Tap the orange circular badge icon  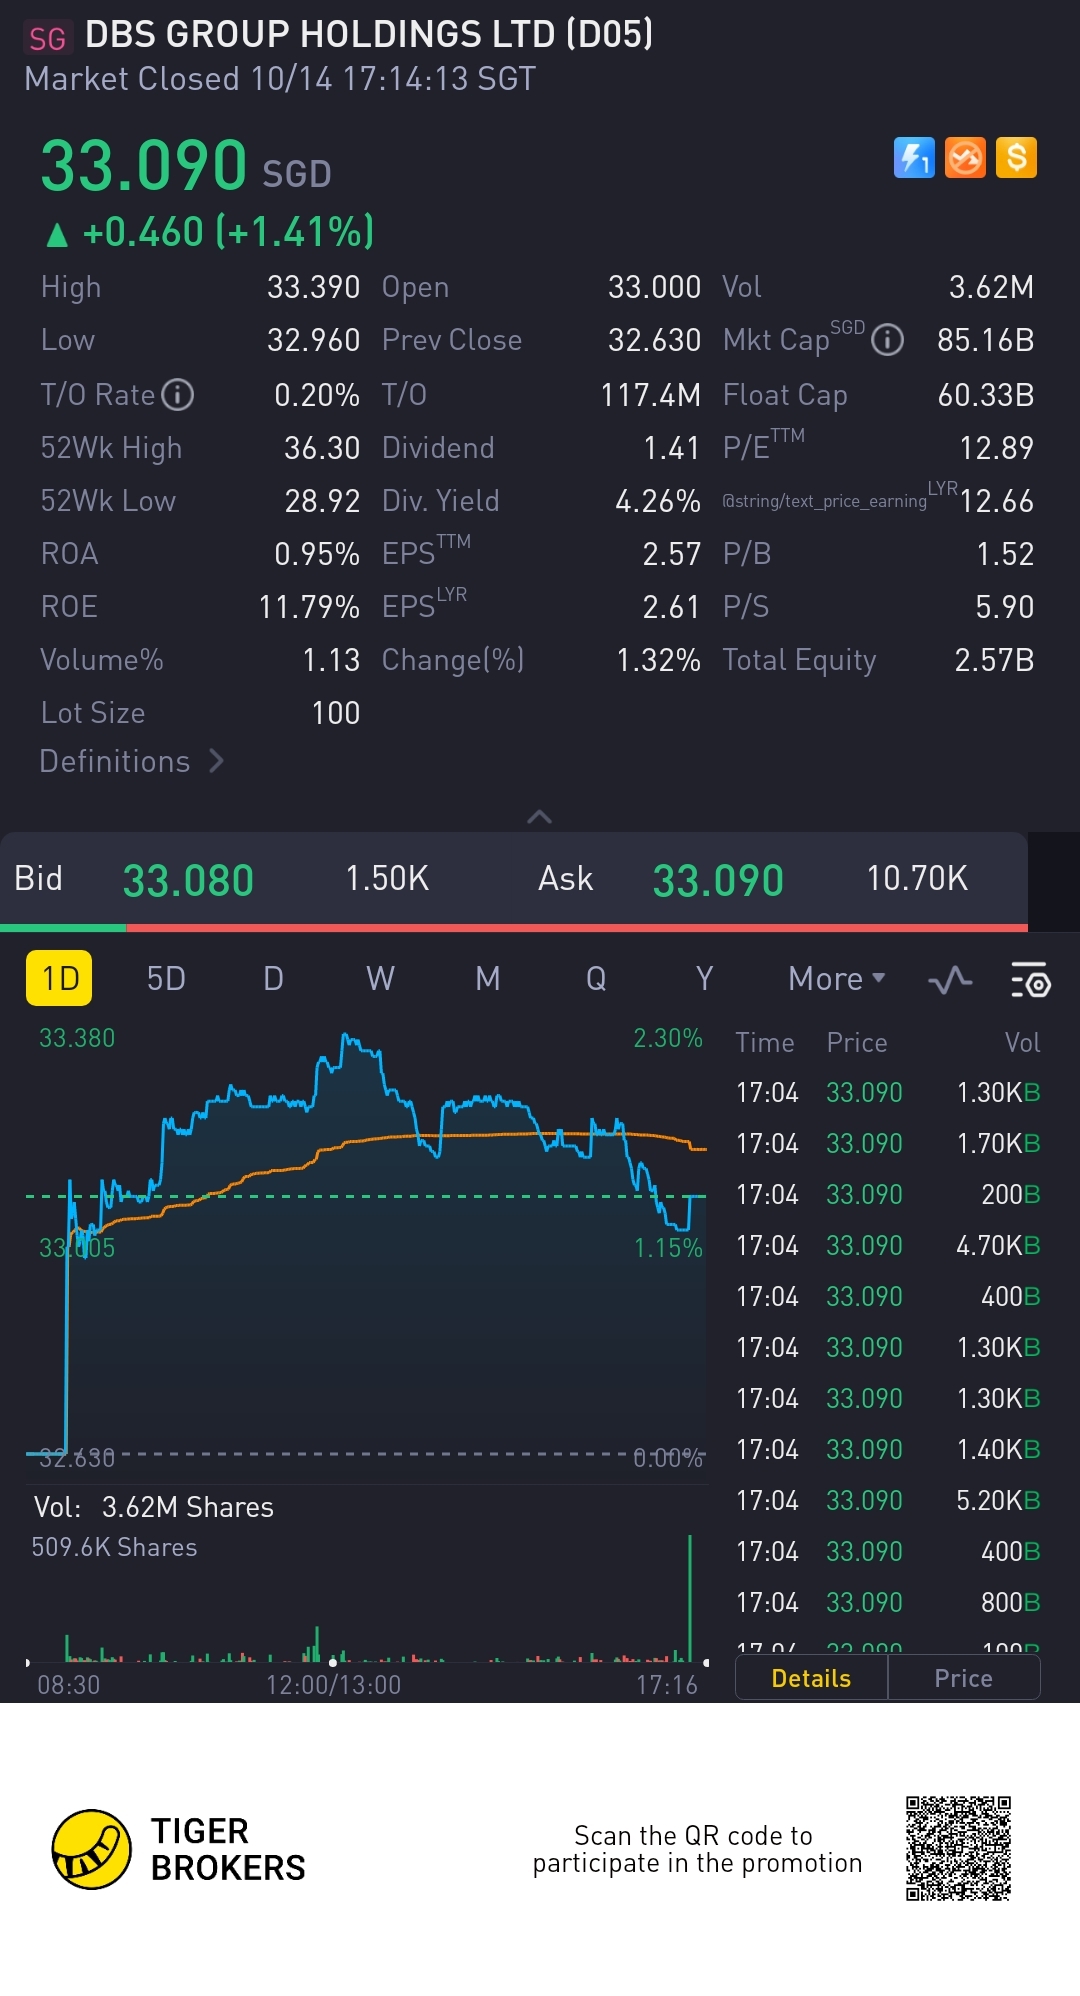click(x=965, y=158)
